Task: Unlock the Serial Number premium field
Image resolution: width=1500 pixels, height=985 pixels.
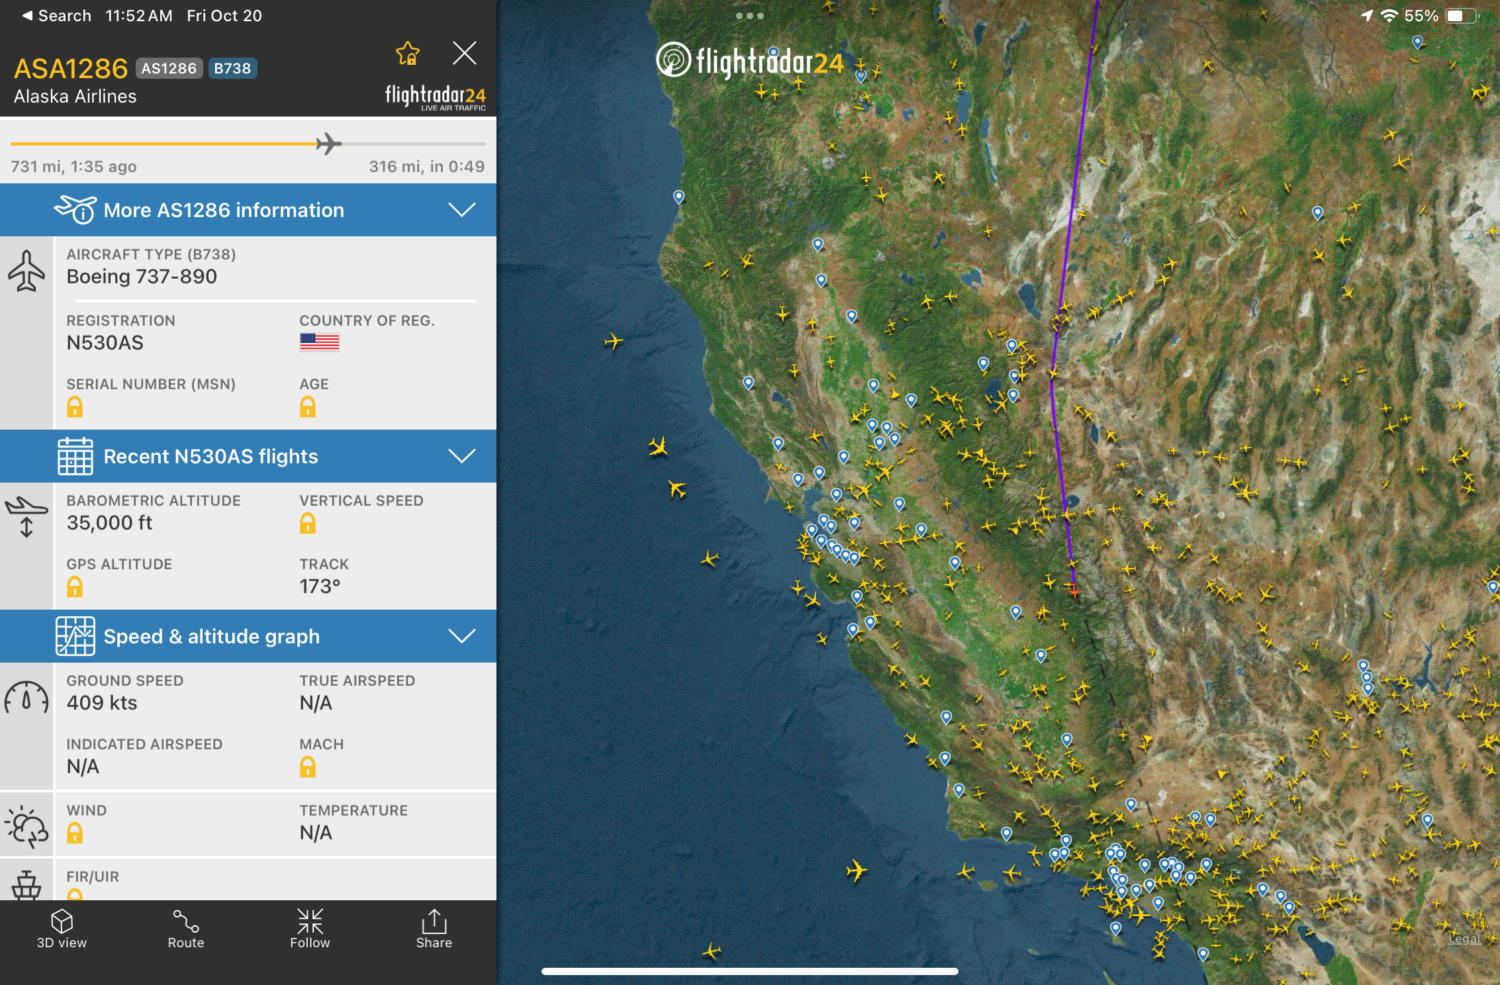Action: [75, 406]
